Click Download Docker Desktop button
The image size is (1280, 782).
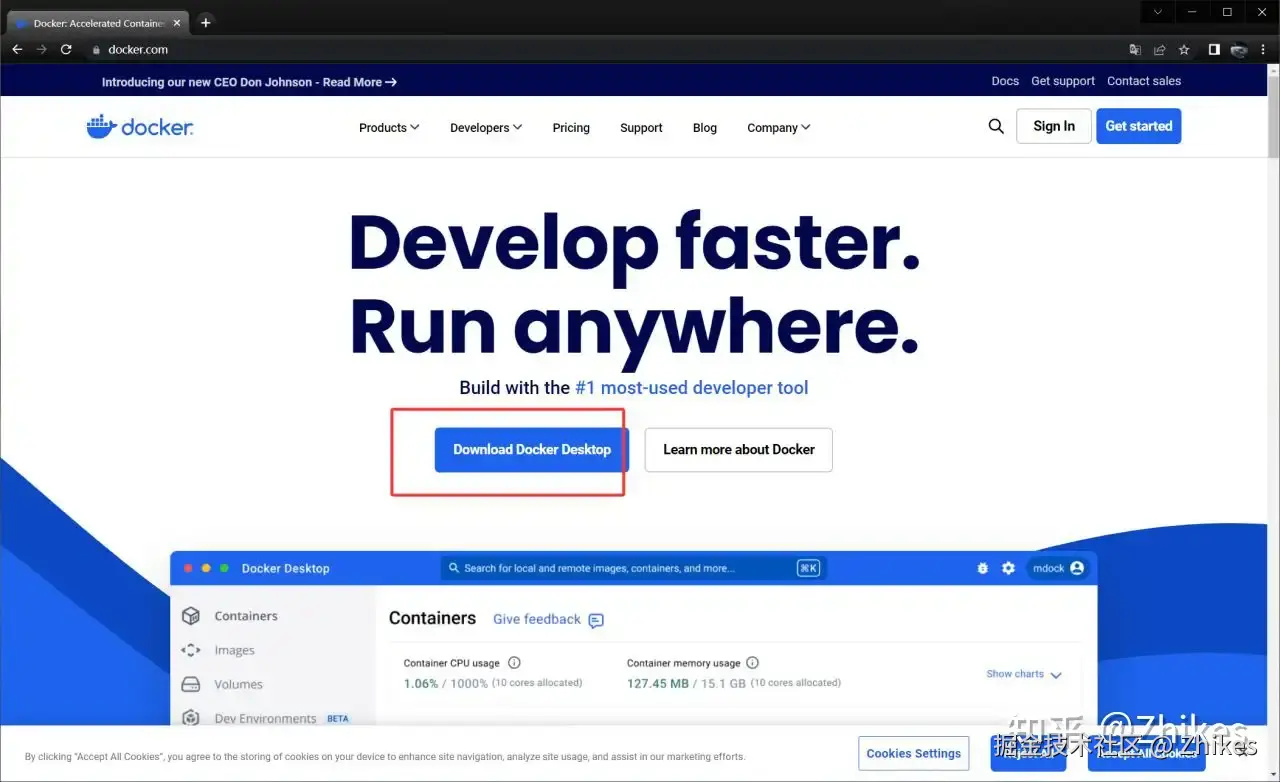532,450
